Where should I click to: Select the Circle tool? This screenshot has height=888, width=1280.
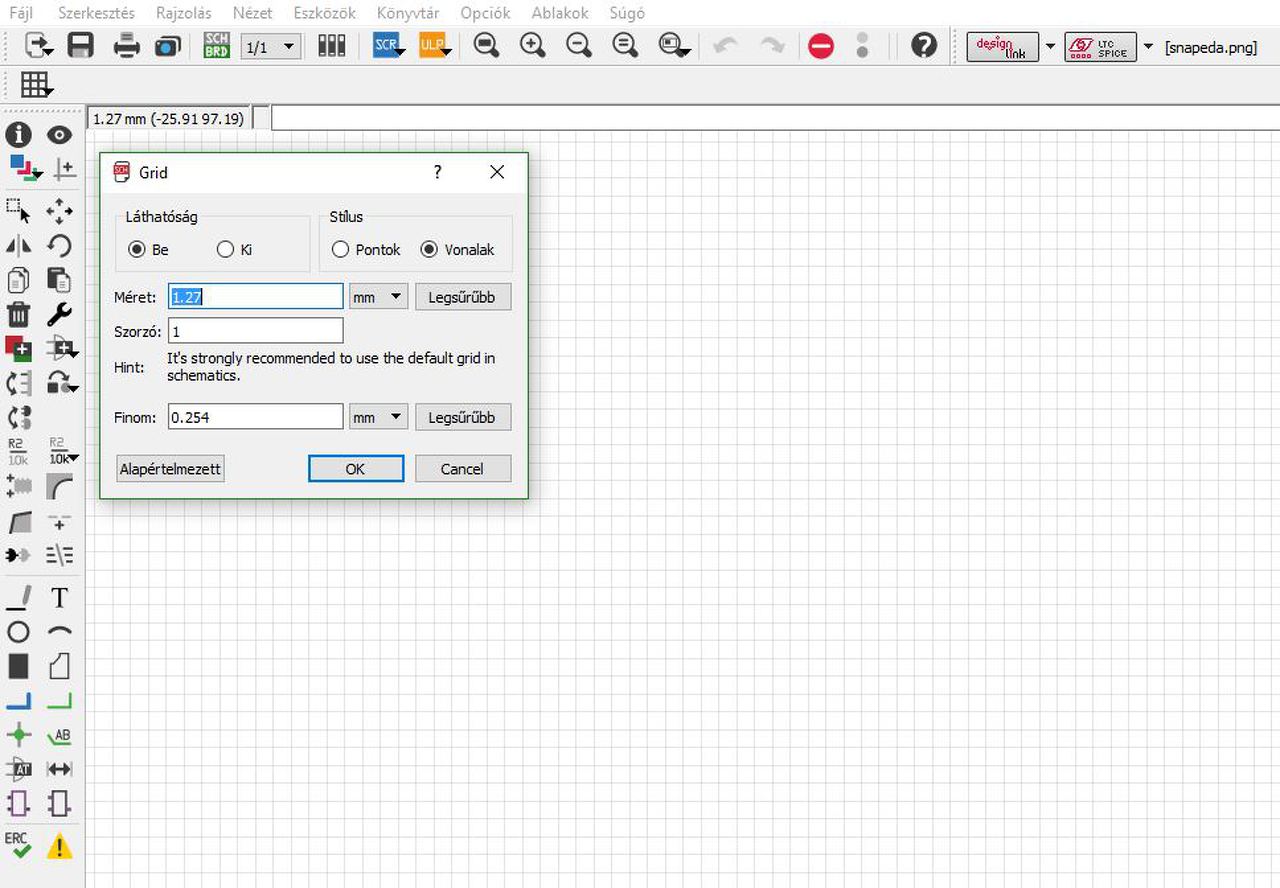[x=19, y=632]
